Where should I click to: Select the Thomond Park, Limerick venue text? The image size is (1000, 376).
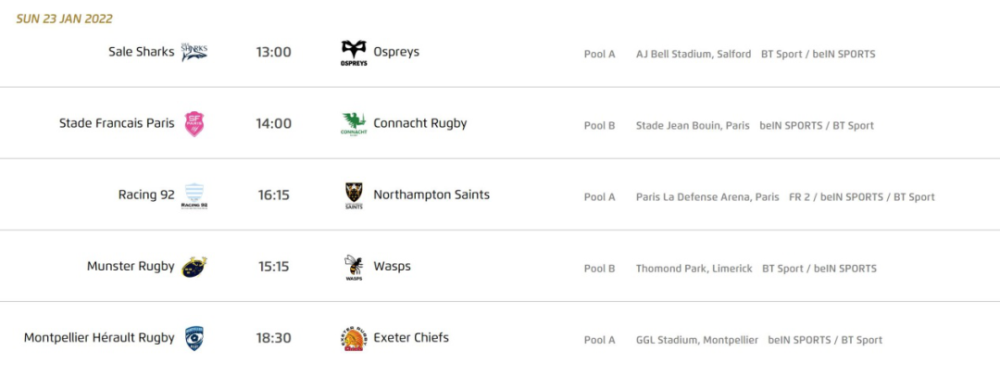click(694, 268)
